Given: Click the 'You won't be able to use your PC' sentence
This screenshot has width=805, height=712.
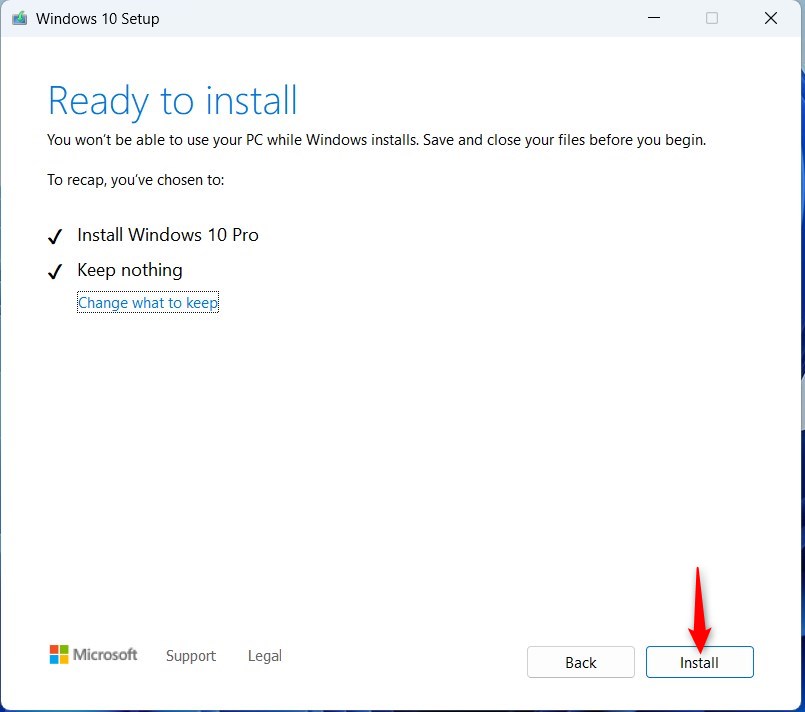Looking at the screenshot, I should 376,140.
